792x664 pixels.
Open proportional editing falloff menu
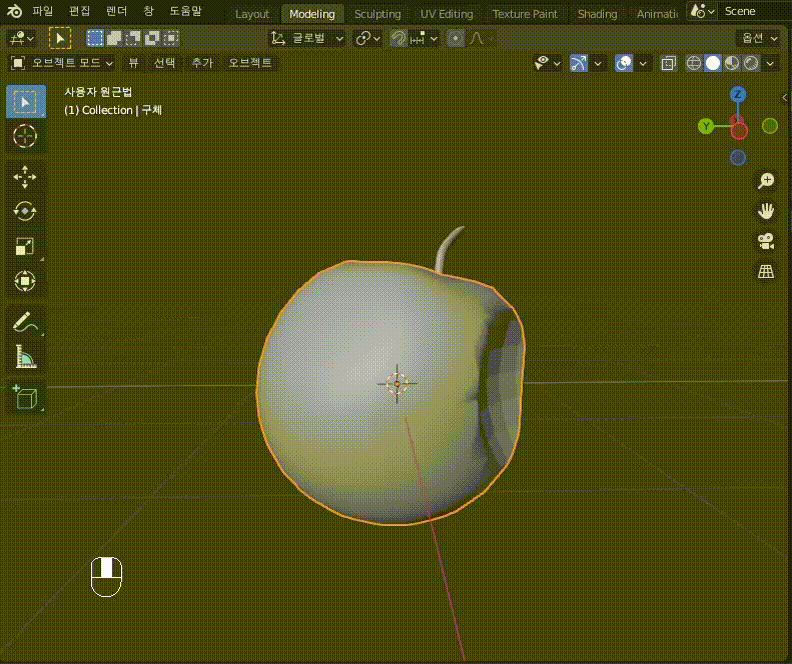click(480, 38)
